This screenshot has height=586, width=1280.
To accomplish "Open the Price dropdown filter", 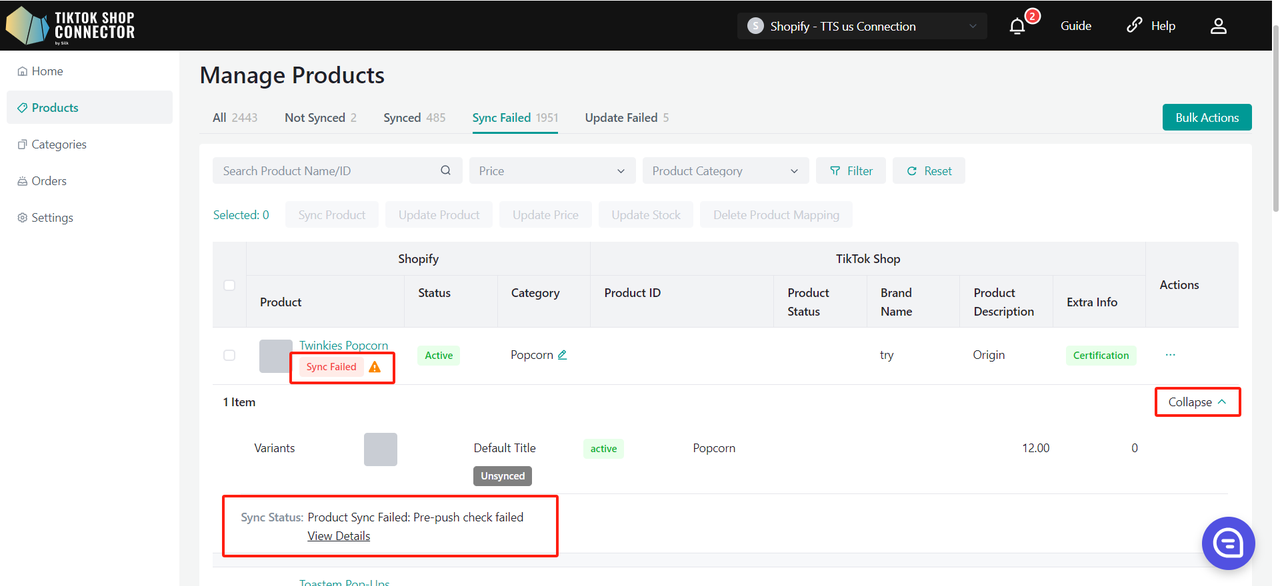I will tap(552, 171).
